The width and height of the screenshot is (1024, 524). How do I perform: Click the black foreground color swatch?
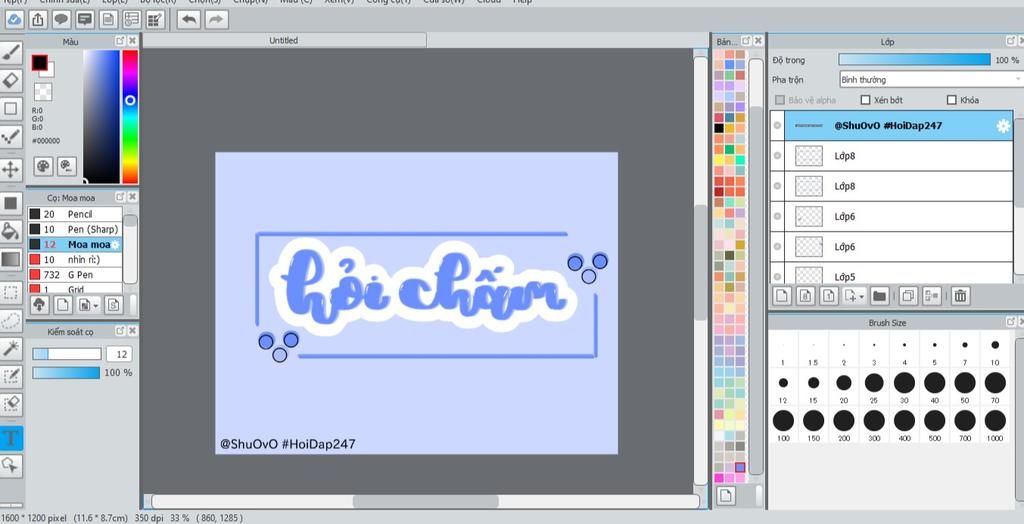(x=39, y=62)
